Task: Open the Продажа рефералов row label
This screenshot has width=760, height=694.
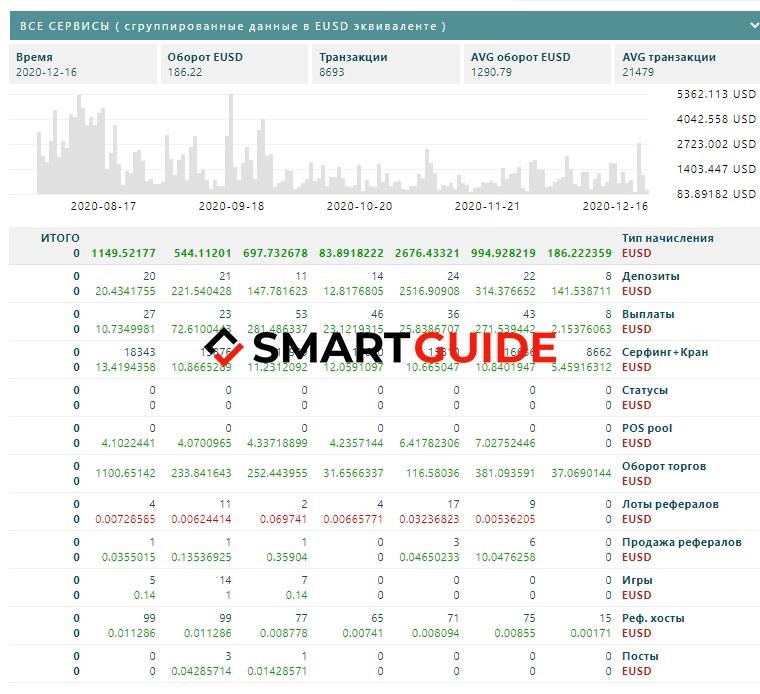Action: [681, 542]
